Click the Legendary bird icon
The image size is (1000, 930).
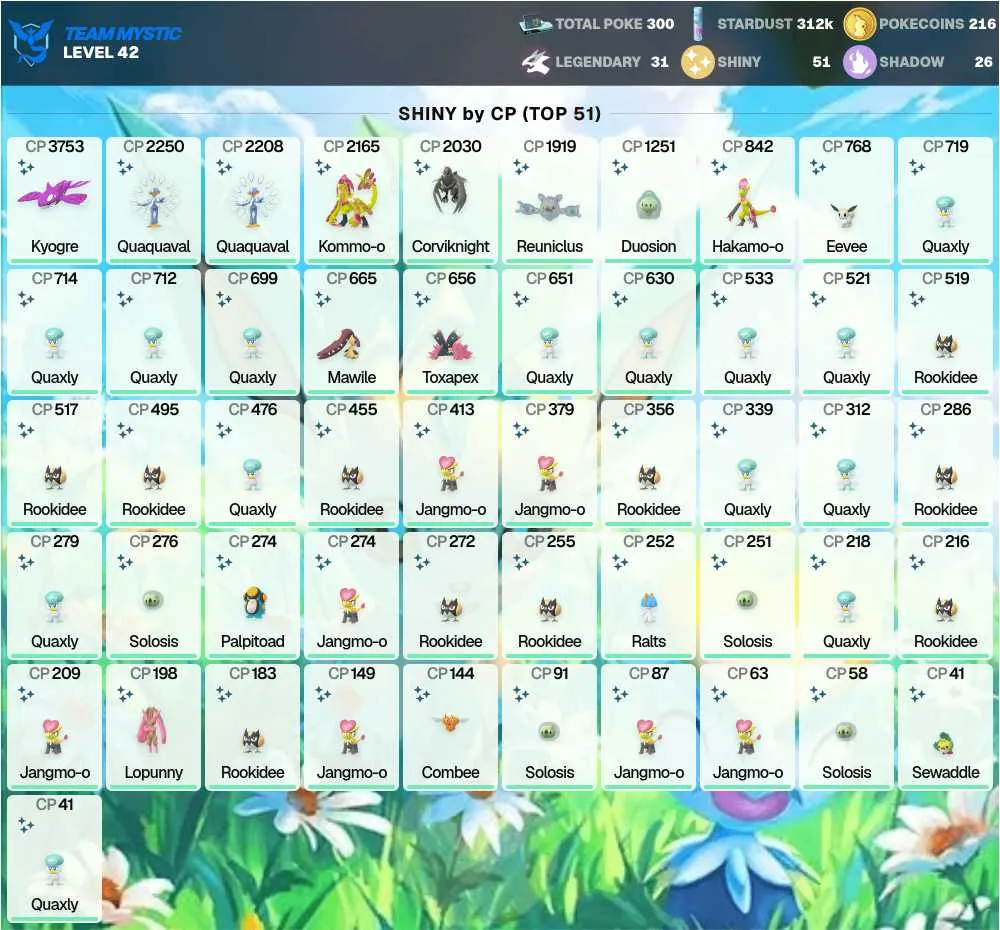(536, 62)
